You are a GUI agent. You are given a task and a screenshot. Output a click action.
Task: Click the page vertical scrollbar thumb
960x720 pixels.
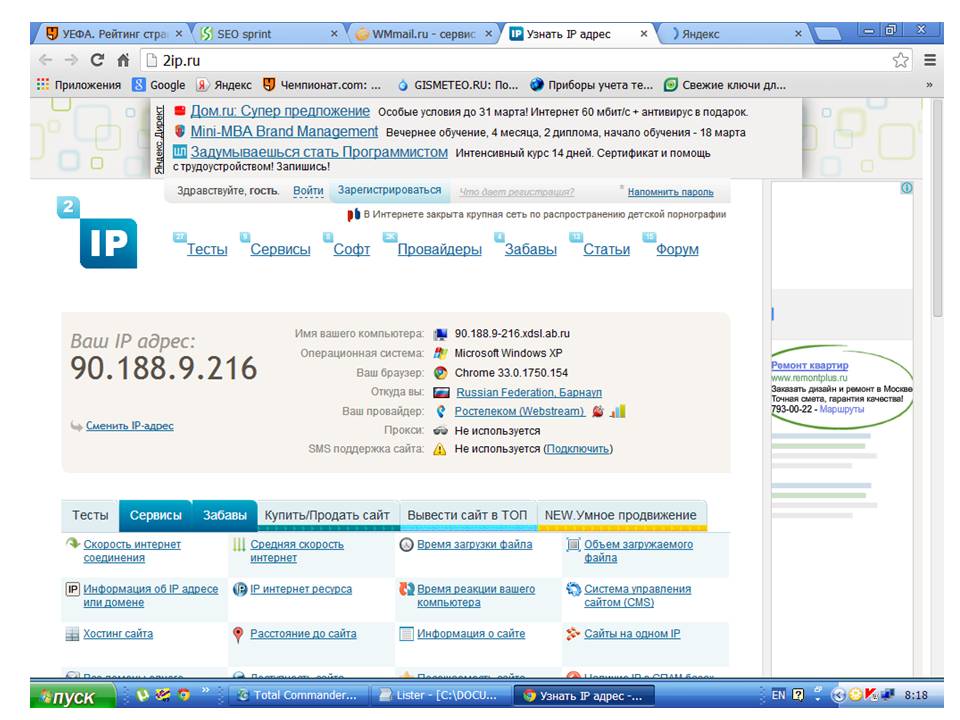point(937,208)
